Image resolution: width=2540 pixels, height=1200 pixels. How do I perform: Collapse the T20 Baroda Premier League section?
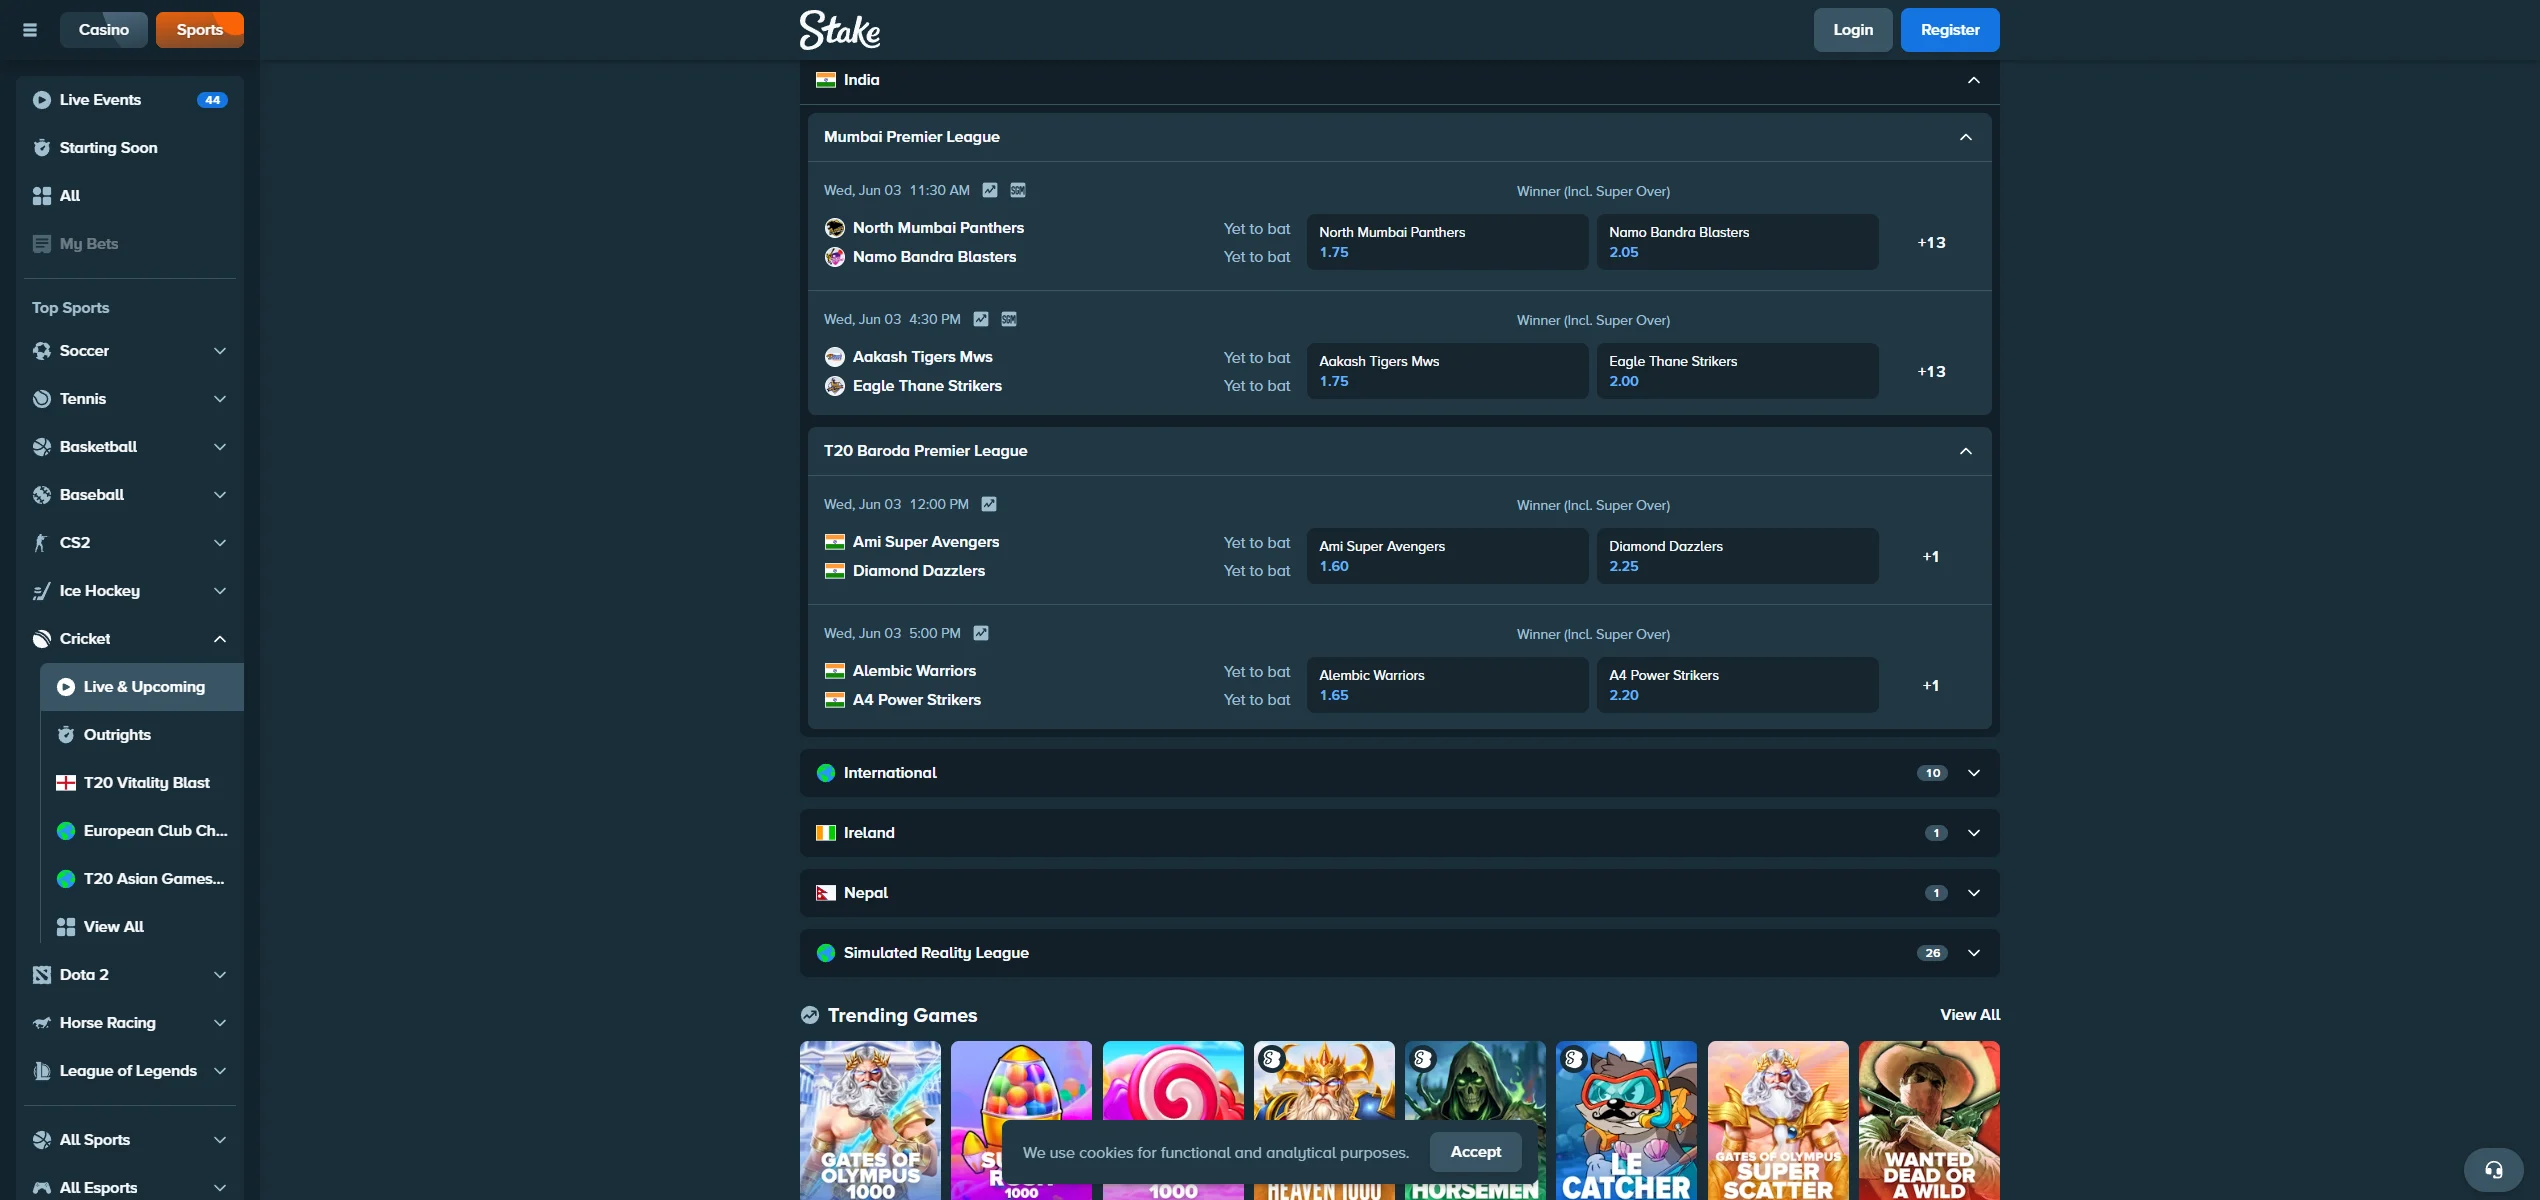click(1966, 451)
